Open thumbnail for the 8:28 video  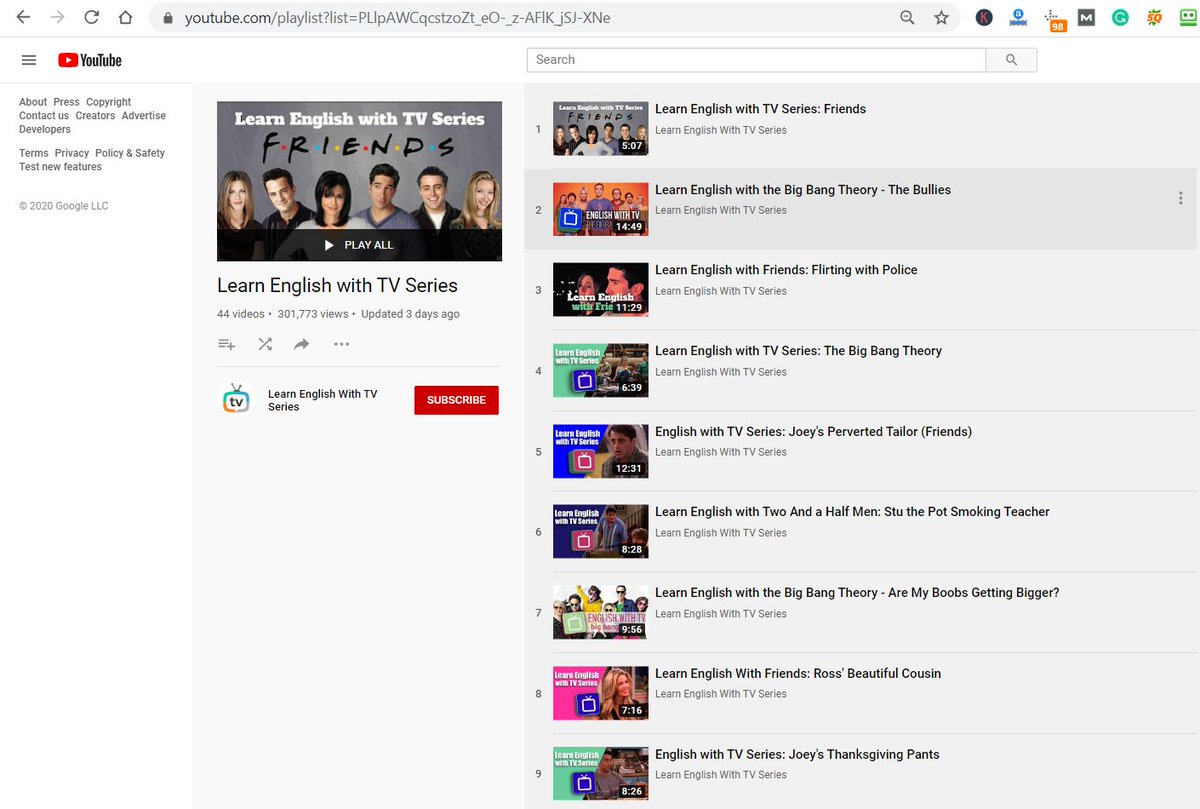[x=600, y=532]
